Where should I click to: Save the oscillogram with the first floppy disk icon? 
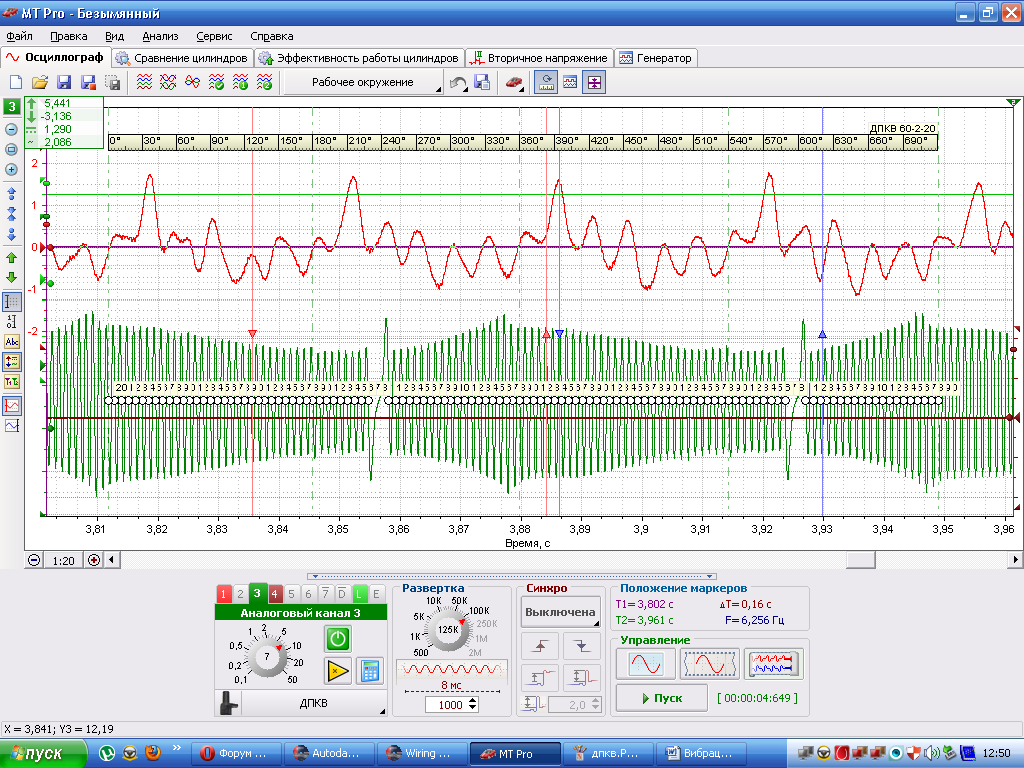tap(64, 82)
